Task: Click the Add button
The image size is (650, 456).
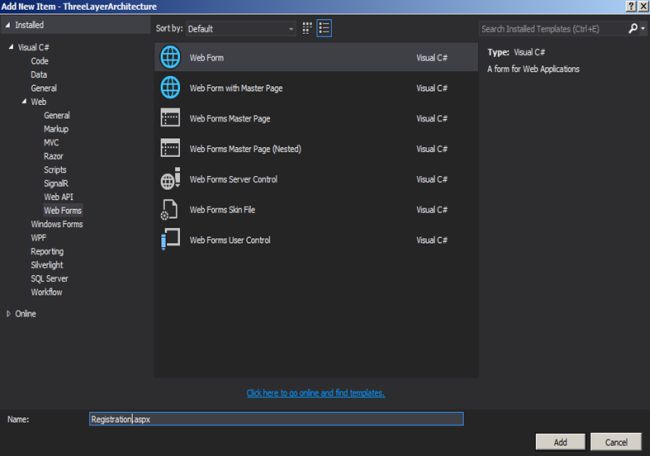Action: click(x=560, y=442)
